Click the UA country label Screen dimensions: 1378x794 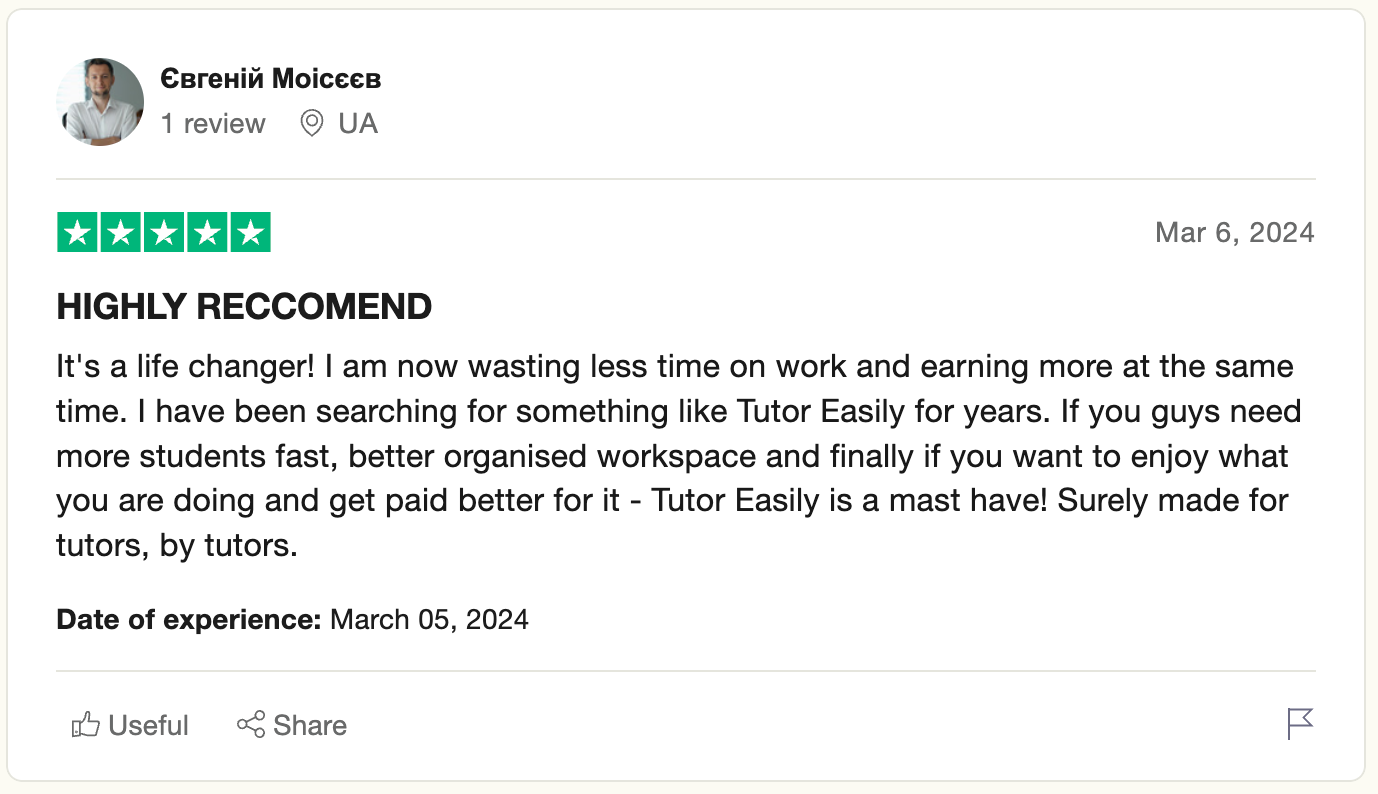click(358, 124)
